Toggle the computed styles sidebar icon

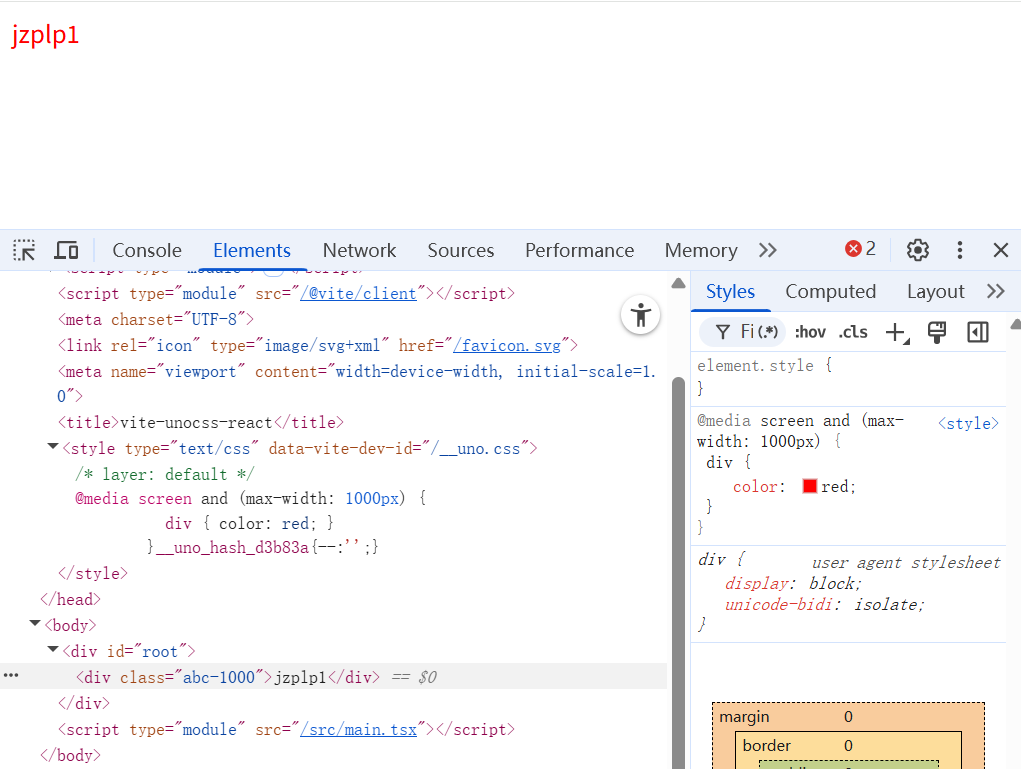click(x=977, y=332)
